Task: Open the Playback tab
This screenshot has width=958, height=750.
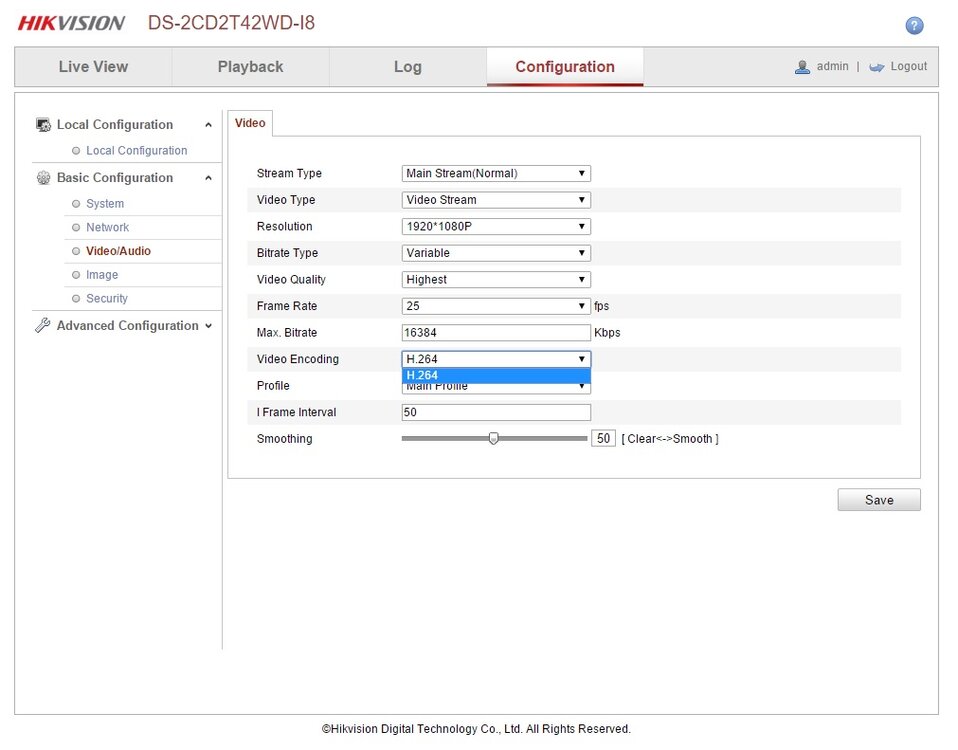Action: pos(250,67)
